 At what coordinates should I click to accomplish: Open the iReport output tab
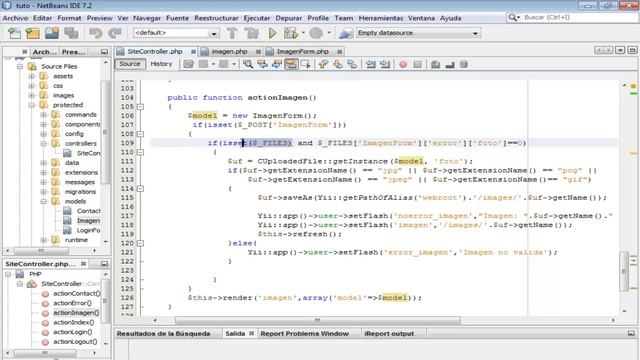[389, 333]
